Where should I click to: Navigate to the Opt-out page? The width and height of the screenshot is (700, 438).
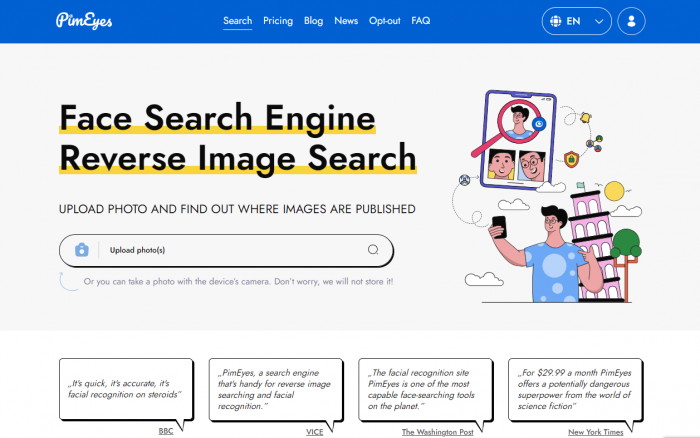tap(384, 21)
